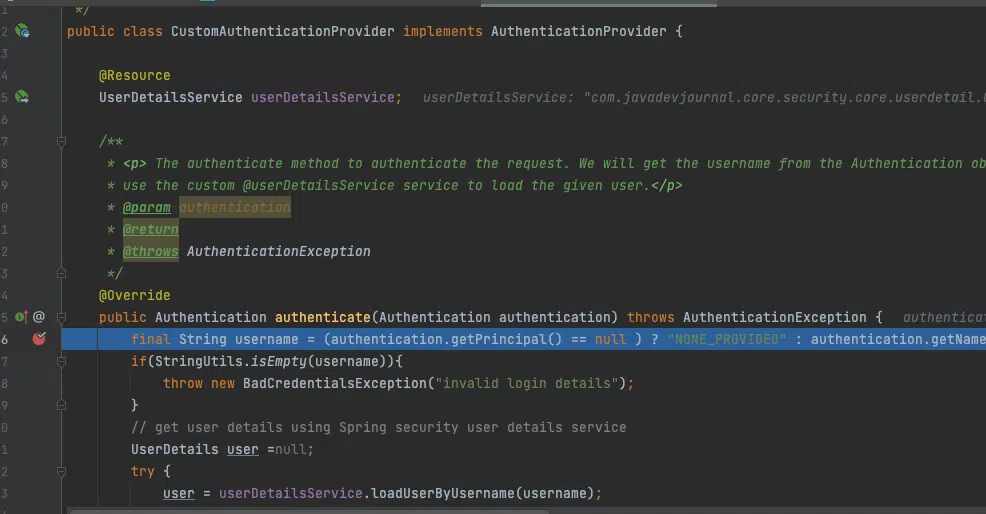The image size is (986, 514).
Task: Click the isEmpty method call
Action: coord(279,362)
